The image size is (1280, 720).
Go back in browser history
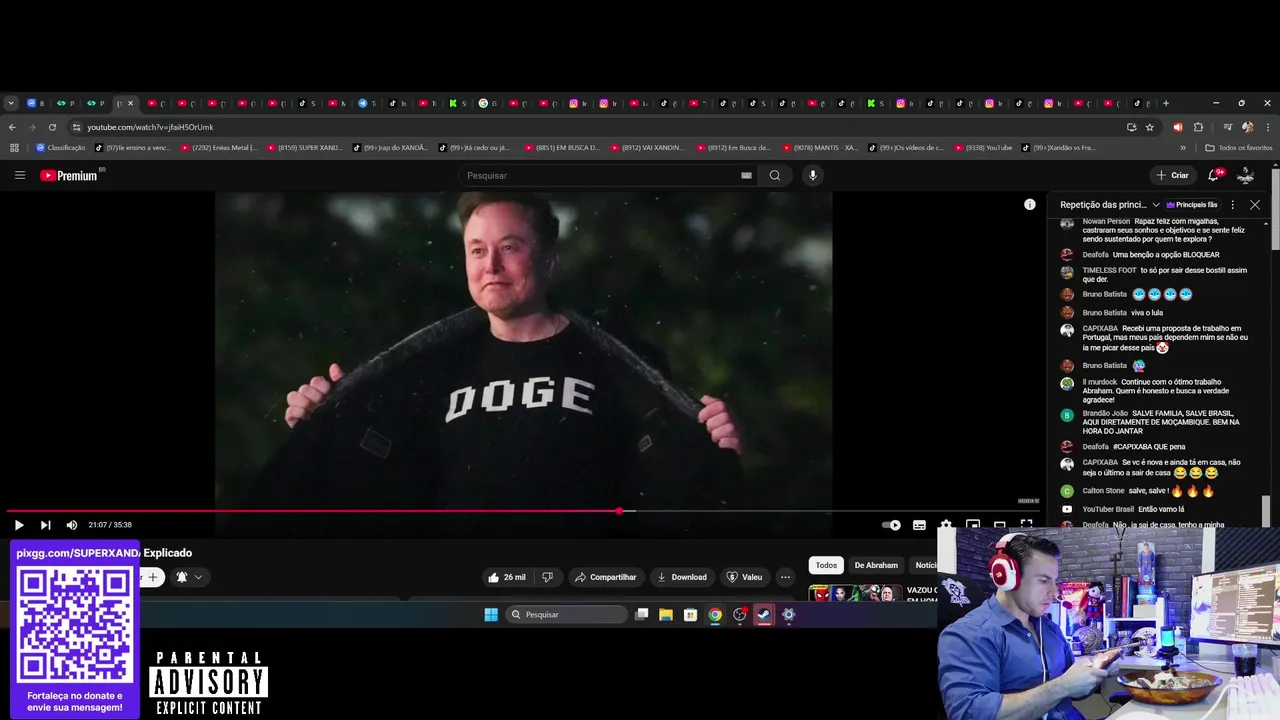12,127
